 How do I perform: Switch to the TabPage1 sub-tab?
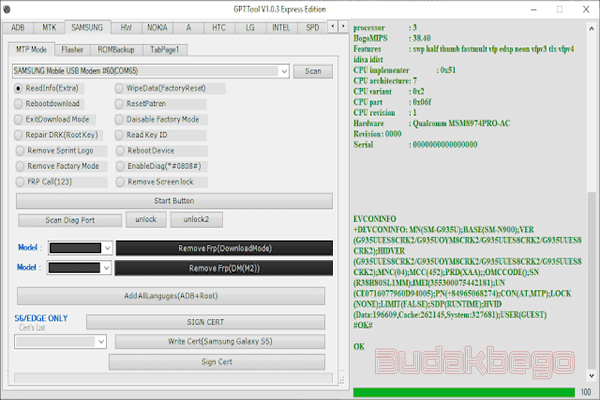tap(165, 50)
